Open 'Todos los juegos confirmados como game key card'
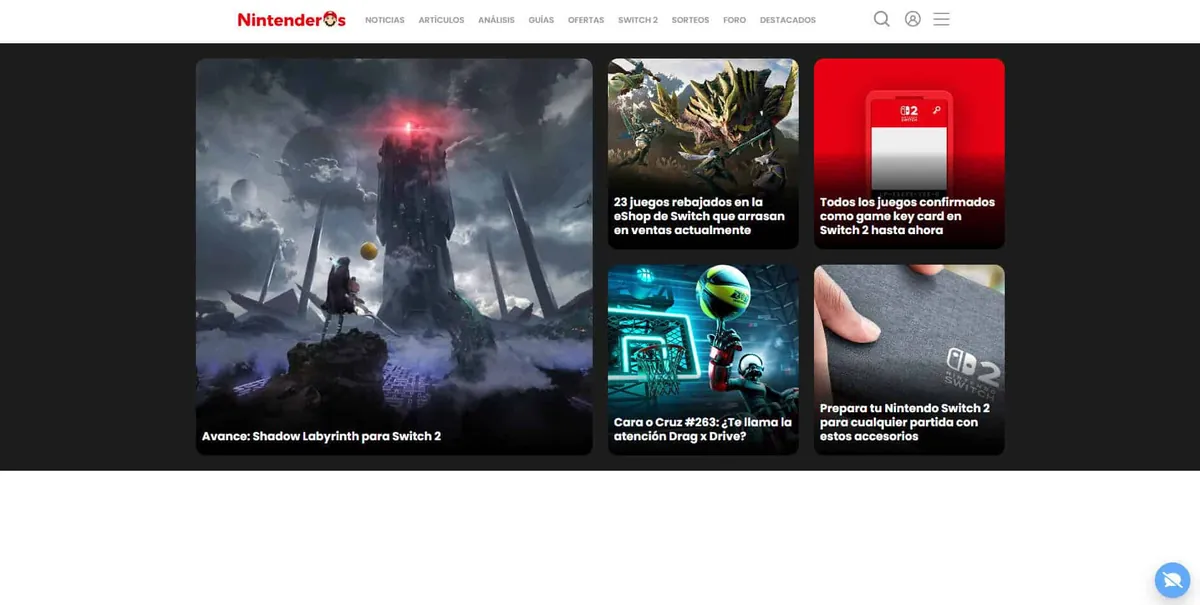Image resolution: width=1200 pixels, height=605 pixels. coord(907,216)
